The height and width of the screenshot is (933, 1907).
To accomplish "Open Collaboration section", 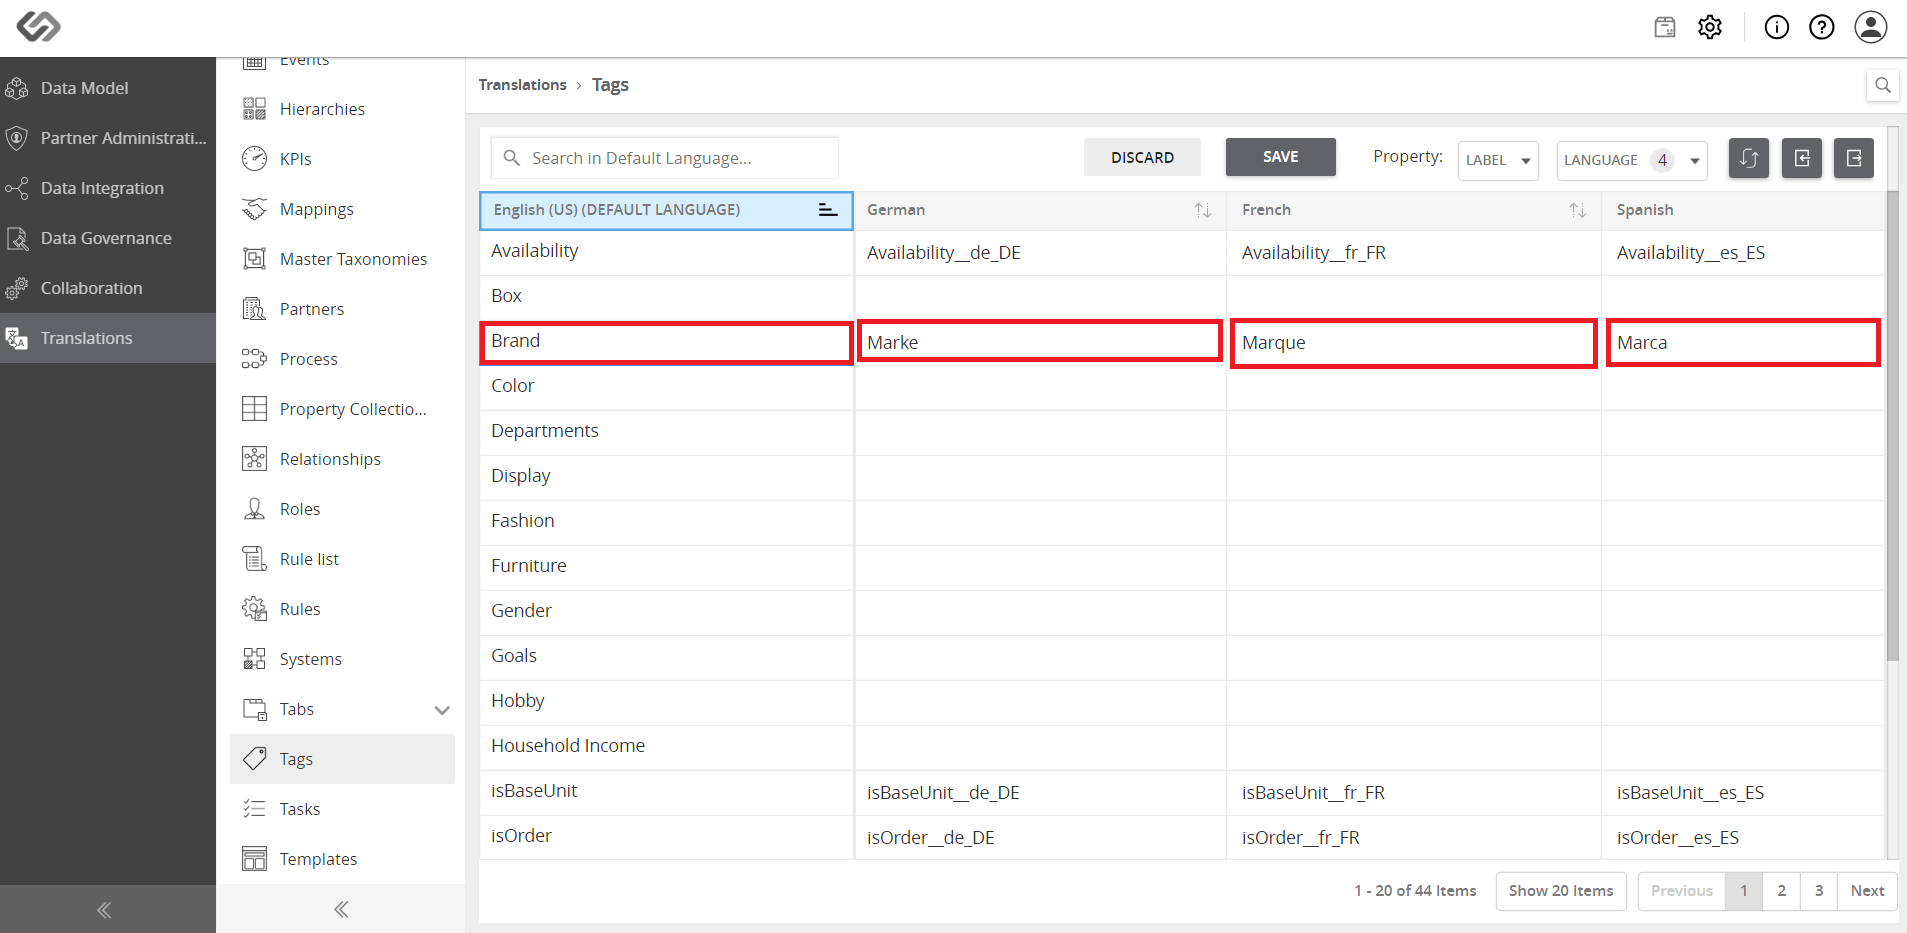I will point(108,288).
